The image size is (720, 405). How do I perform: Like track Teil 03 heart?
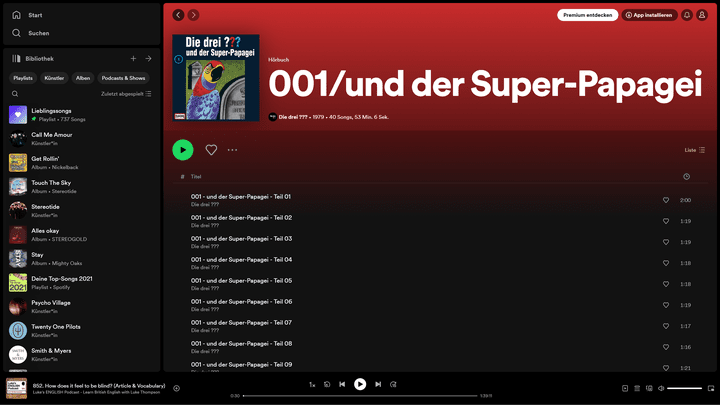(666, 242)
